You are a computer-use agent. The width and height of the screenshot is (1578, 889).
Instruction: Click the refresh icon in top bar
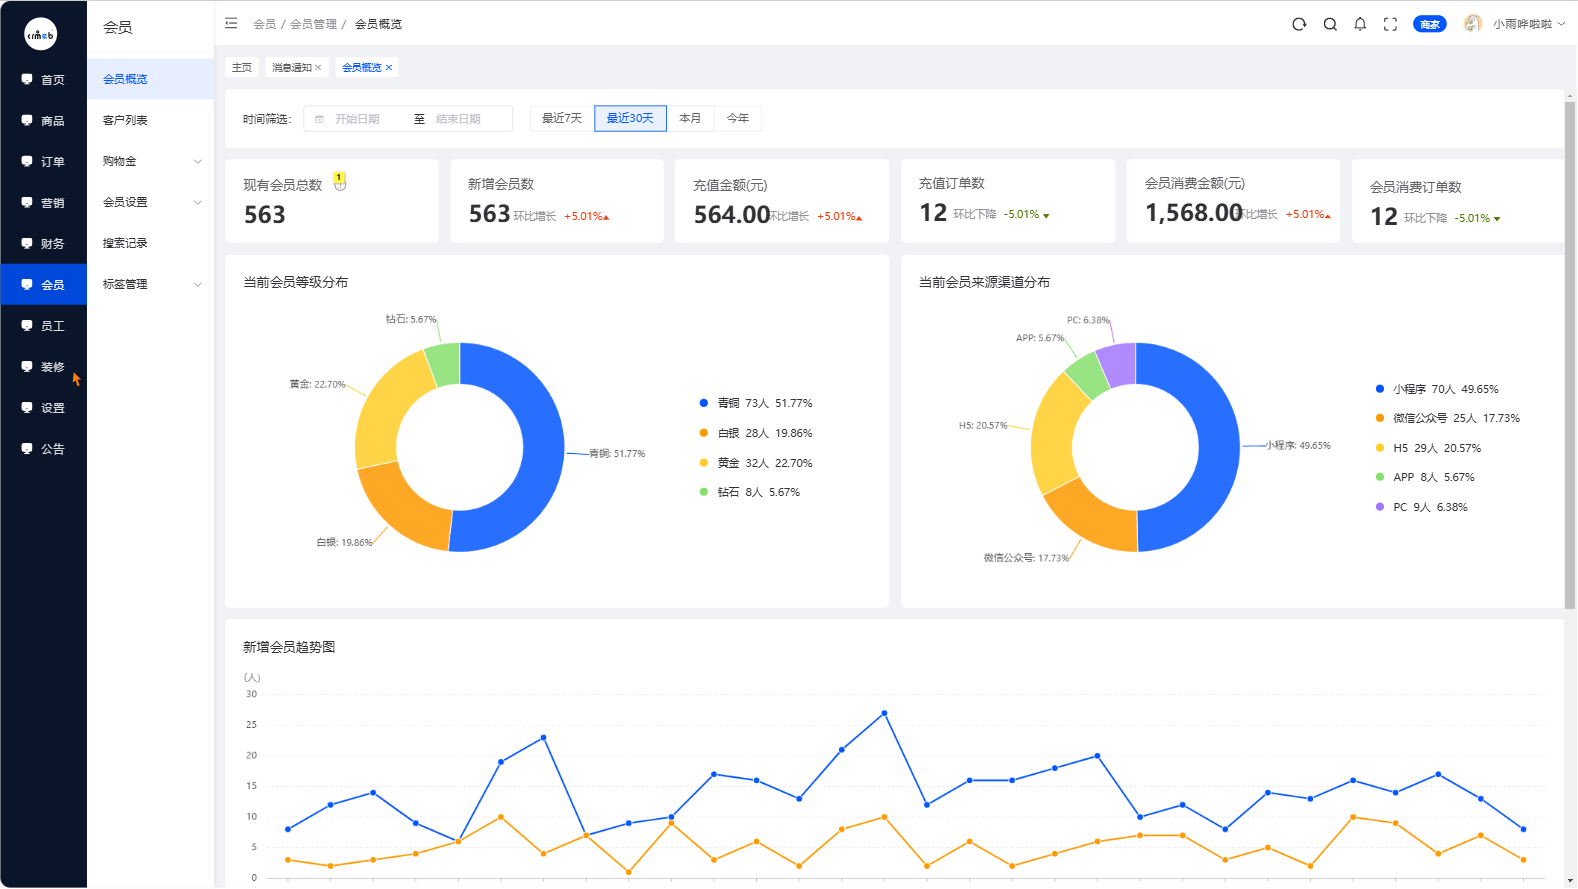click(1299, 24)
